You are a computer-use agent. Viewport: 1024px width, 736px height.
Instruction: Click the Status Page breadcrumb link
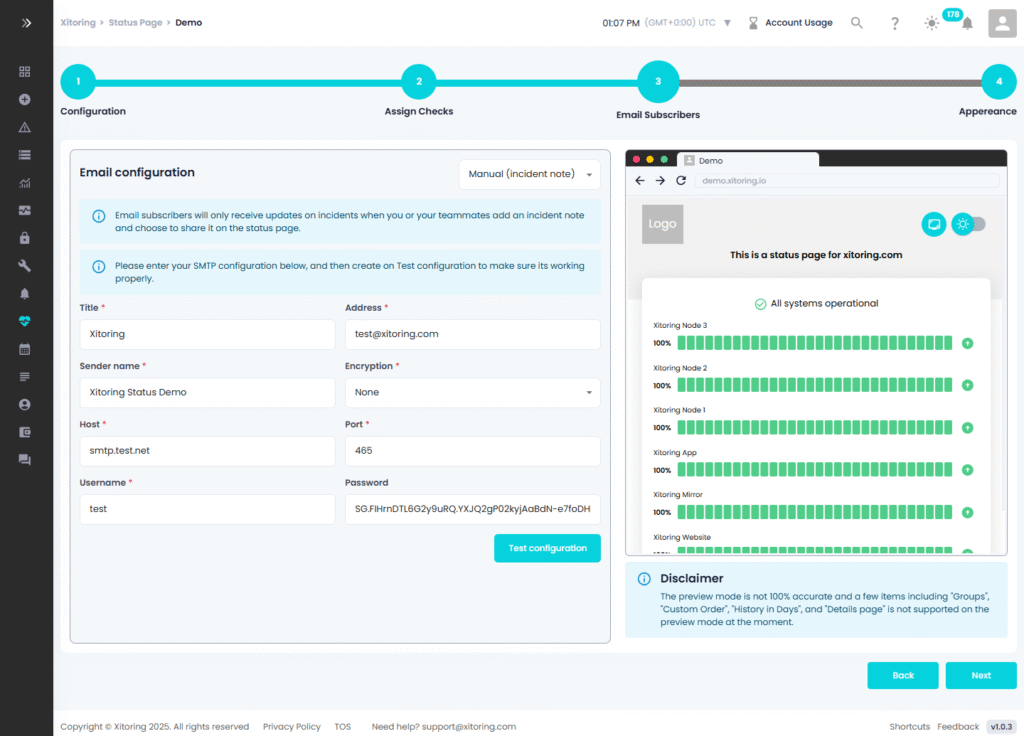pos(135,23)
